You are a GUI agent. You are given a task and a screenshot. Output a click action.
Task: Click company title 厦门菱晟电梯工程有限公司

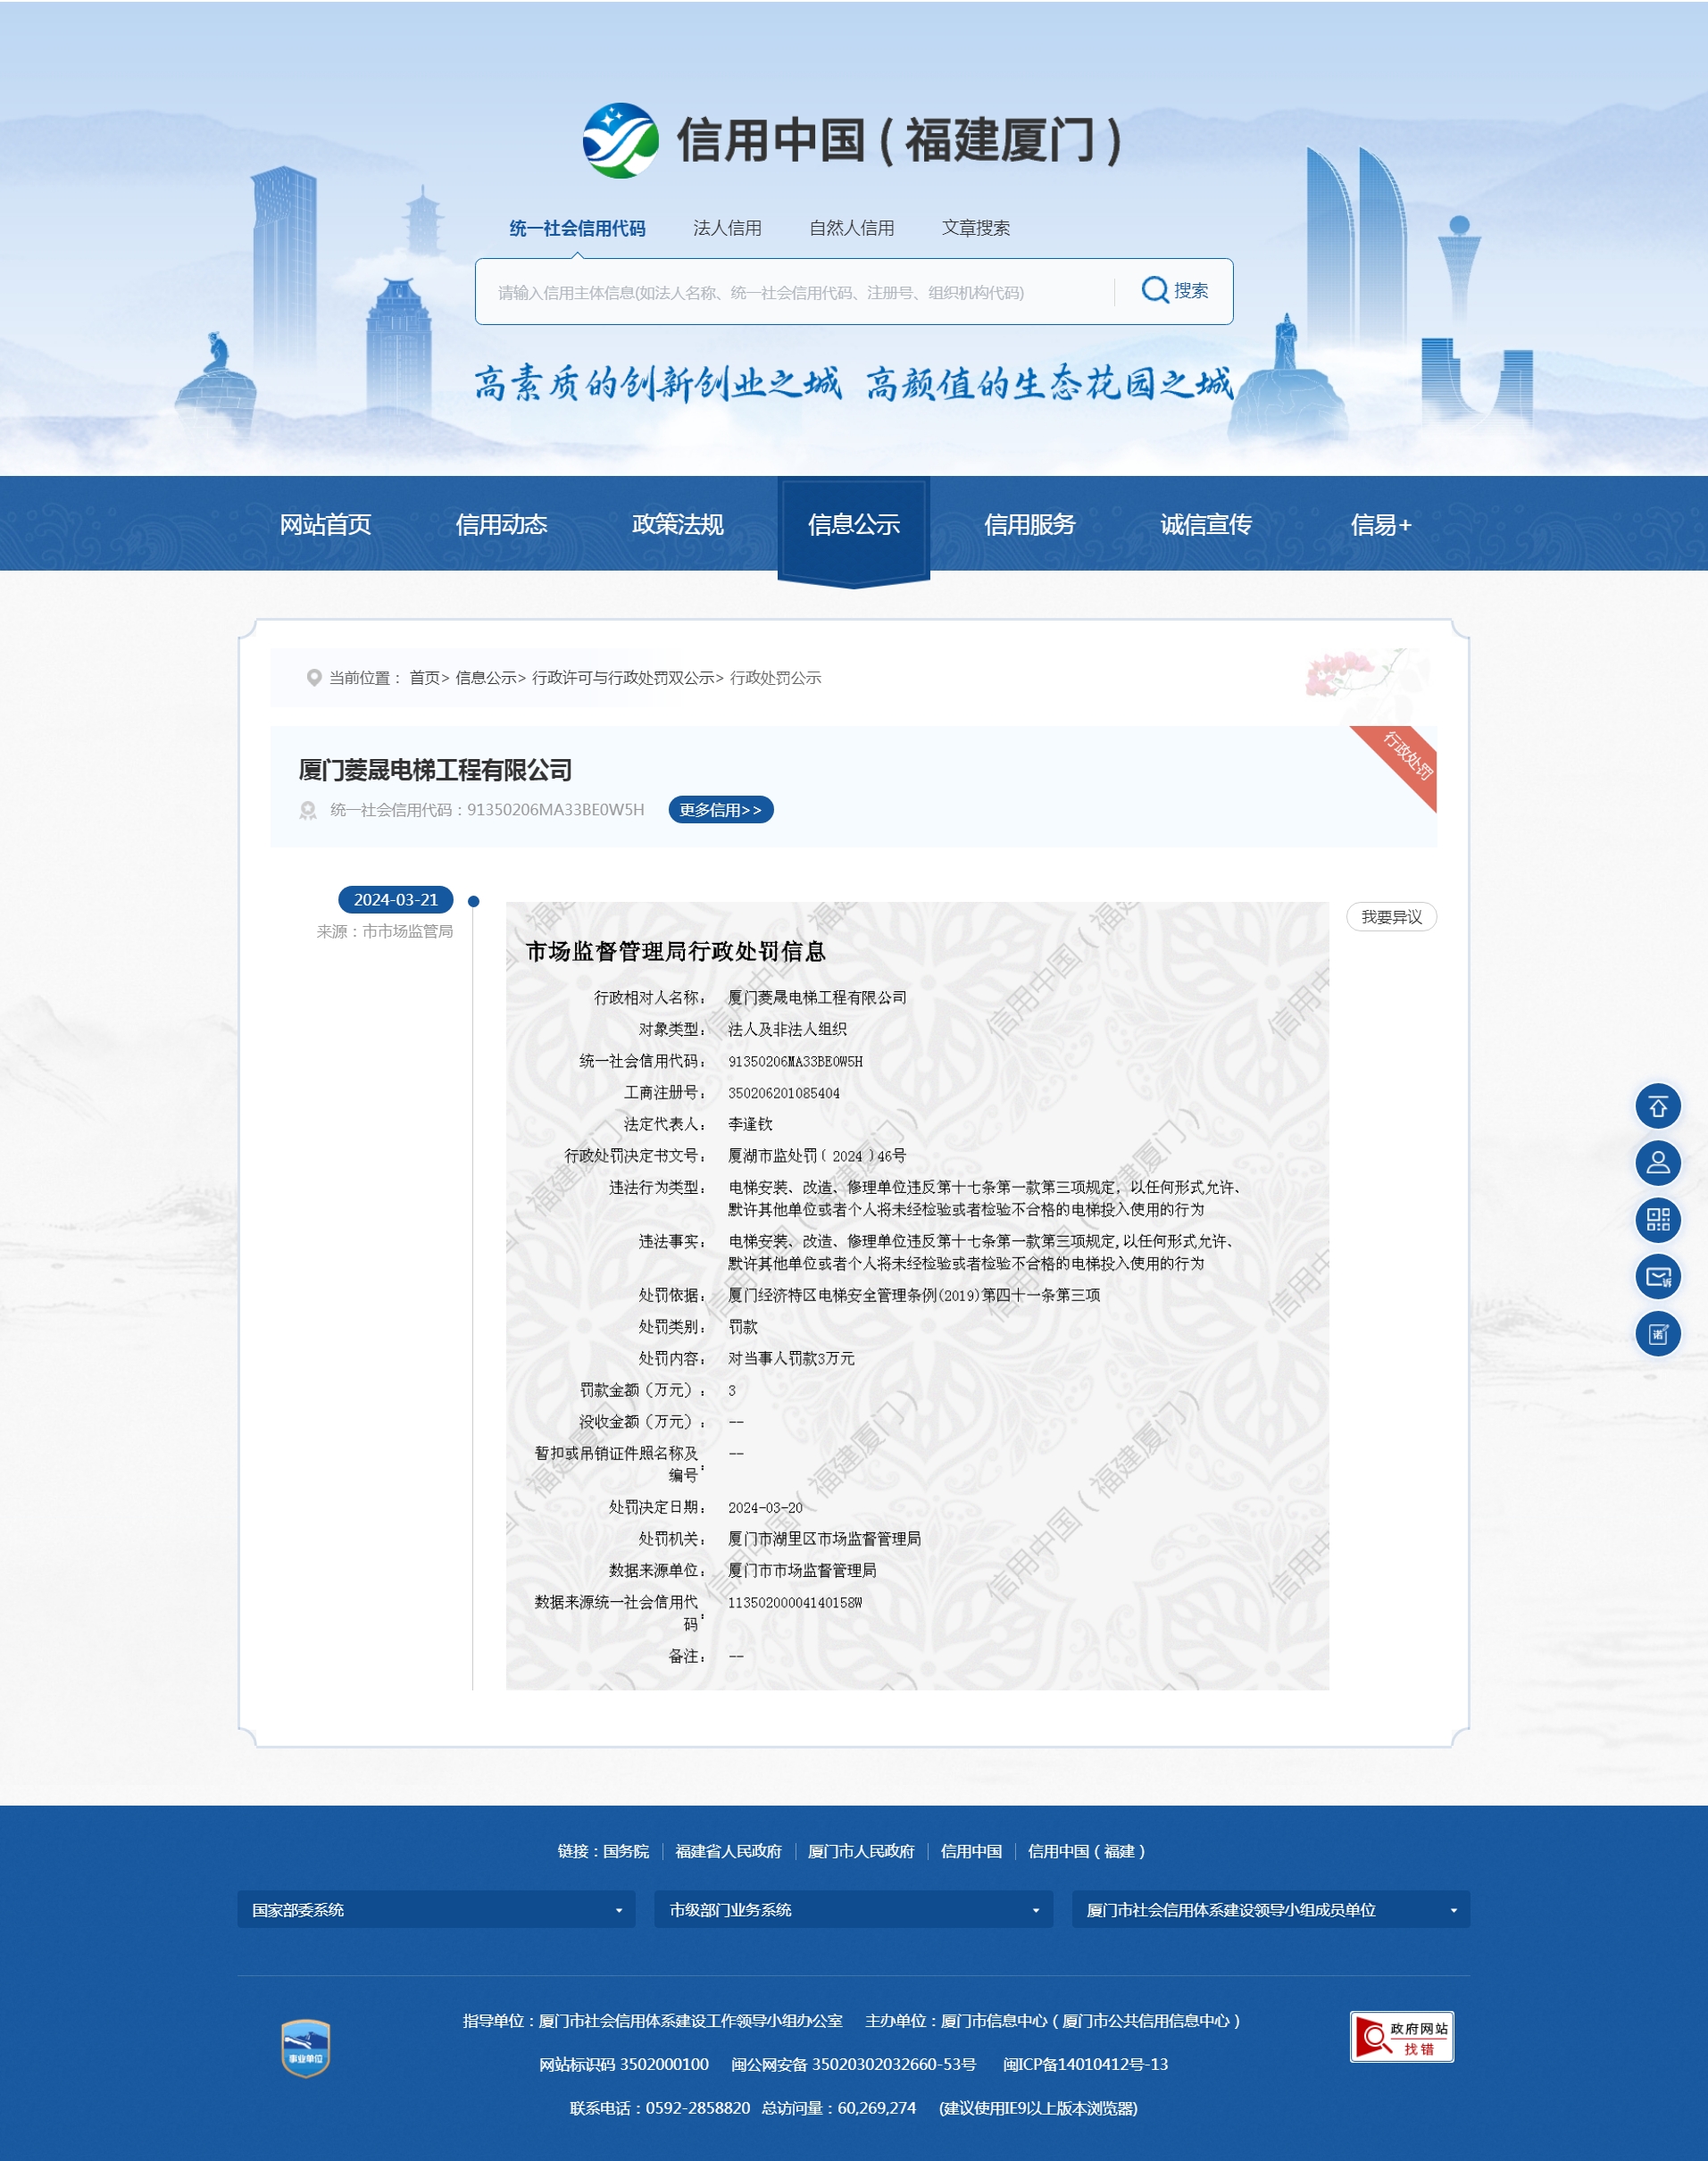[435, 770]
